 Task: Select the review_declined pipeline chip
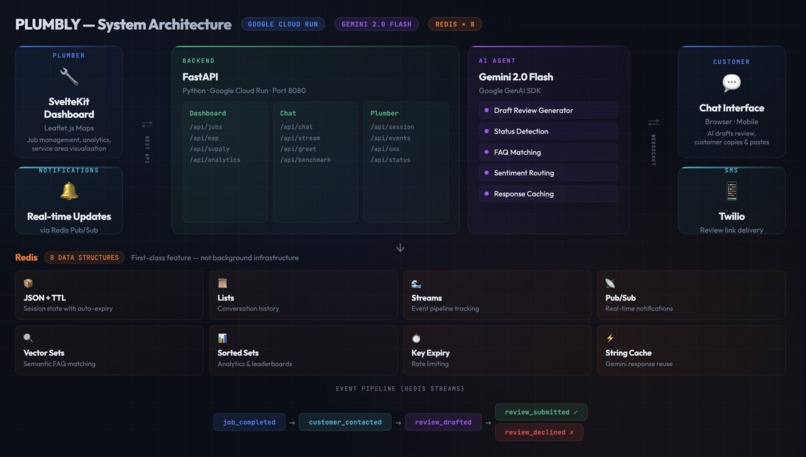[x=539, y=432]
